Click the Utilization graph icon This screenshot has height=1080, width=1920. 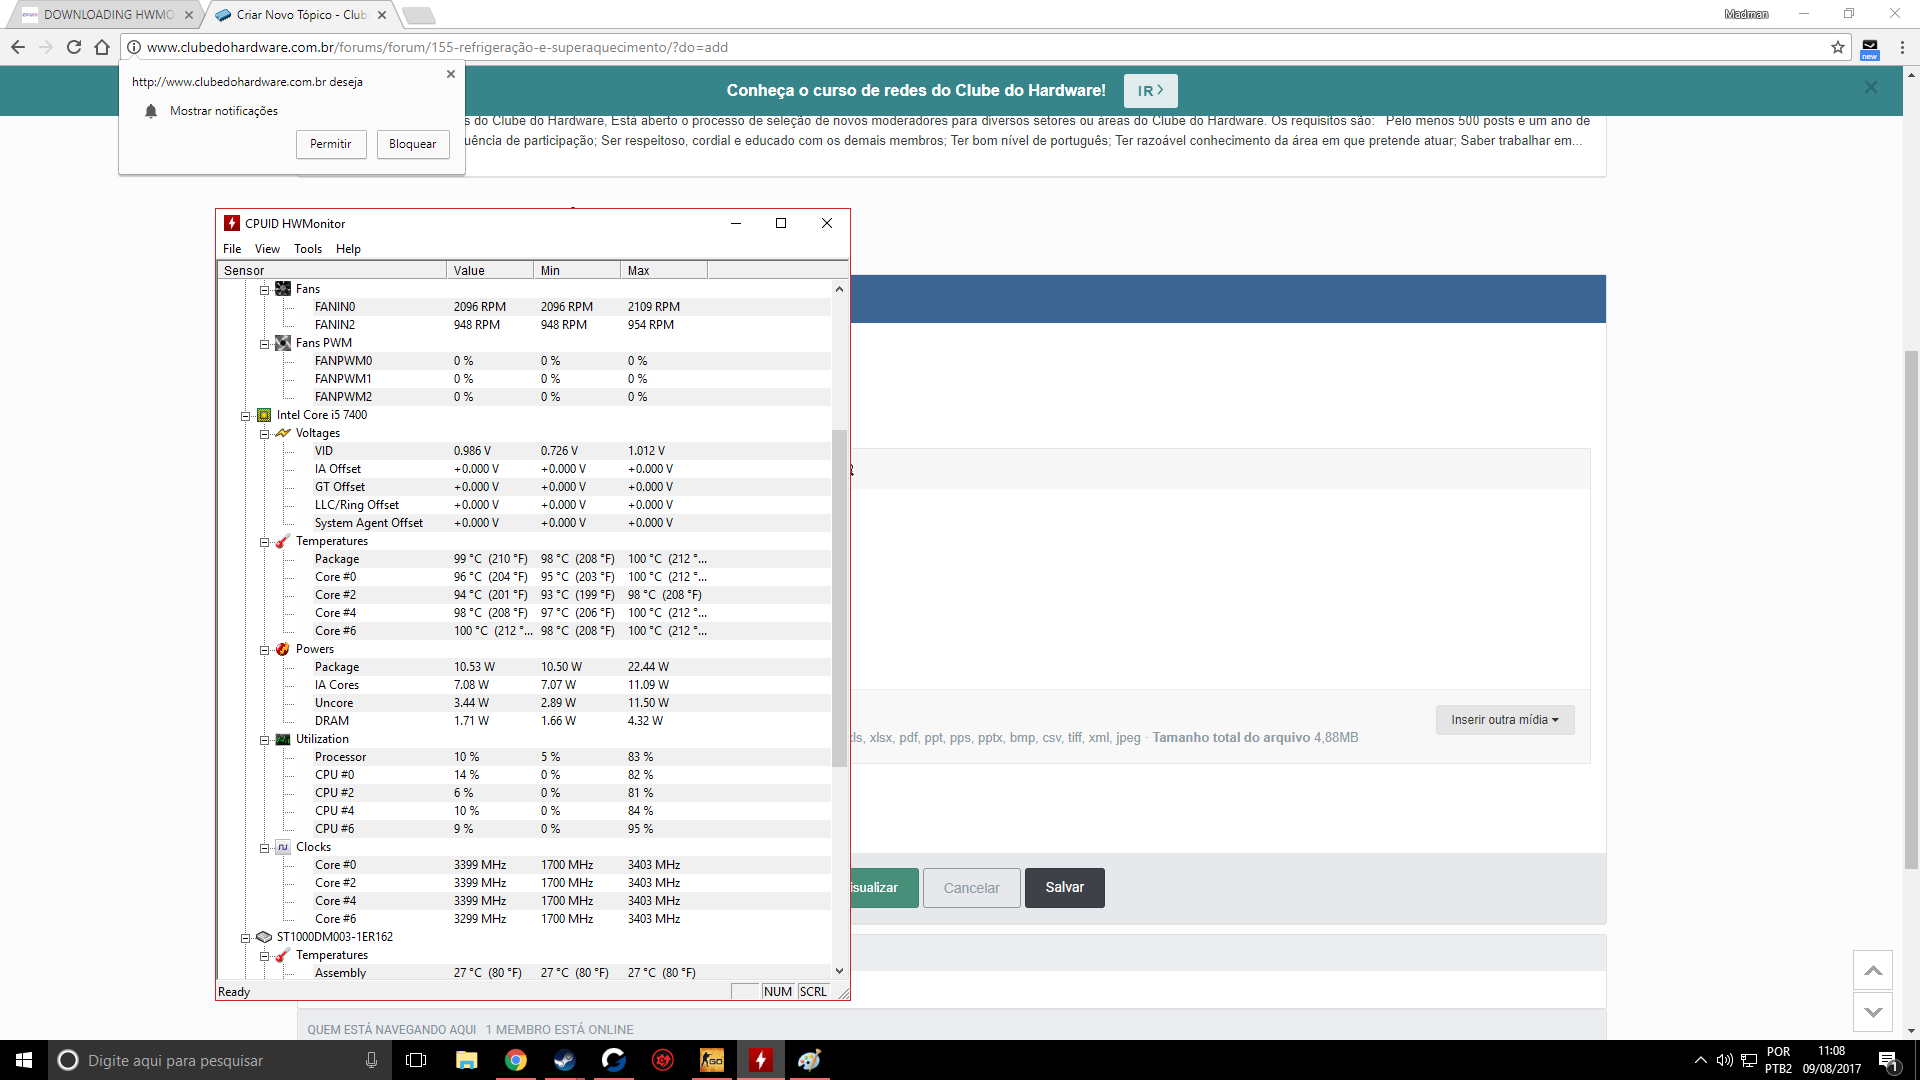click(283, 739)
